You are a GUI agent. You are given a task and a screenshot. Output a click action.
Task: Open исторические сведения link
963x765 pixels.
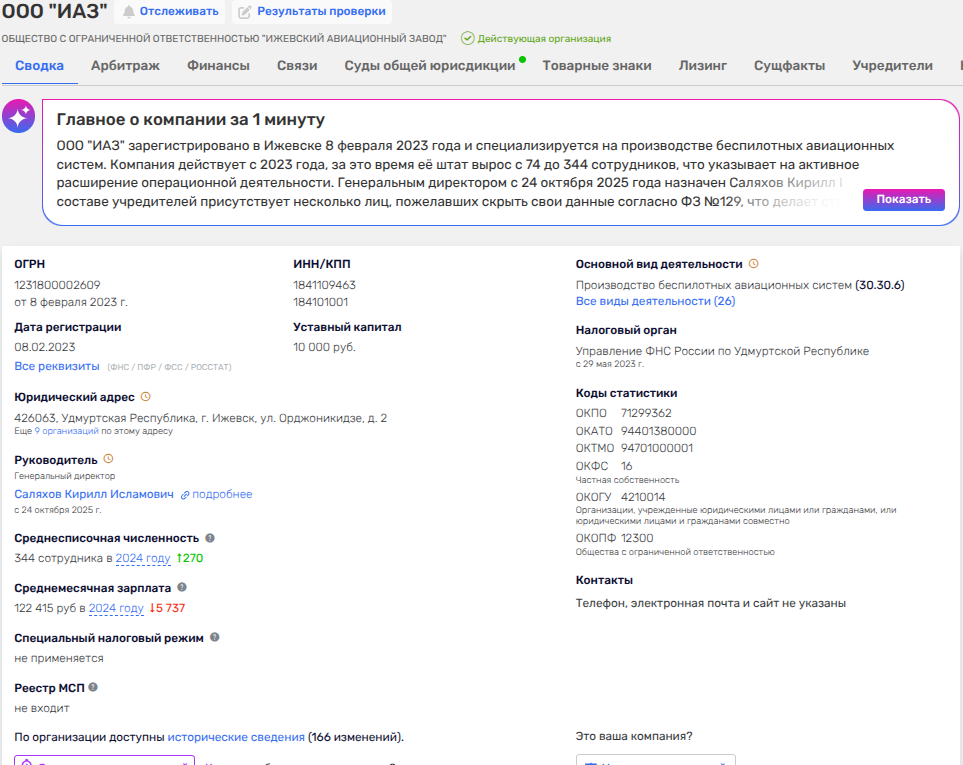[x=236, y=737]
